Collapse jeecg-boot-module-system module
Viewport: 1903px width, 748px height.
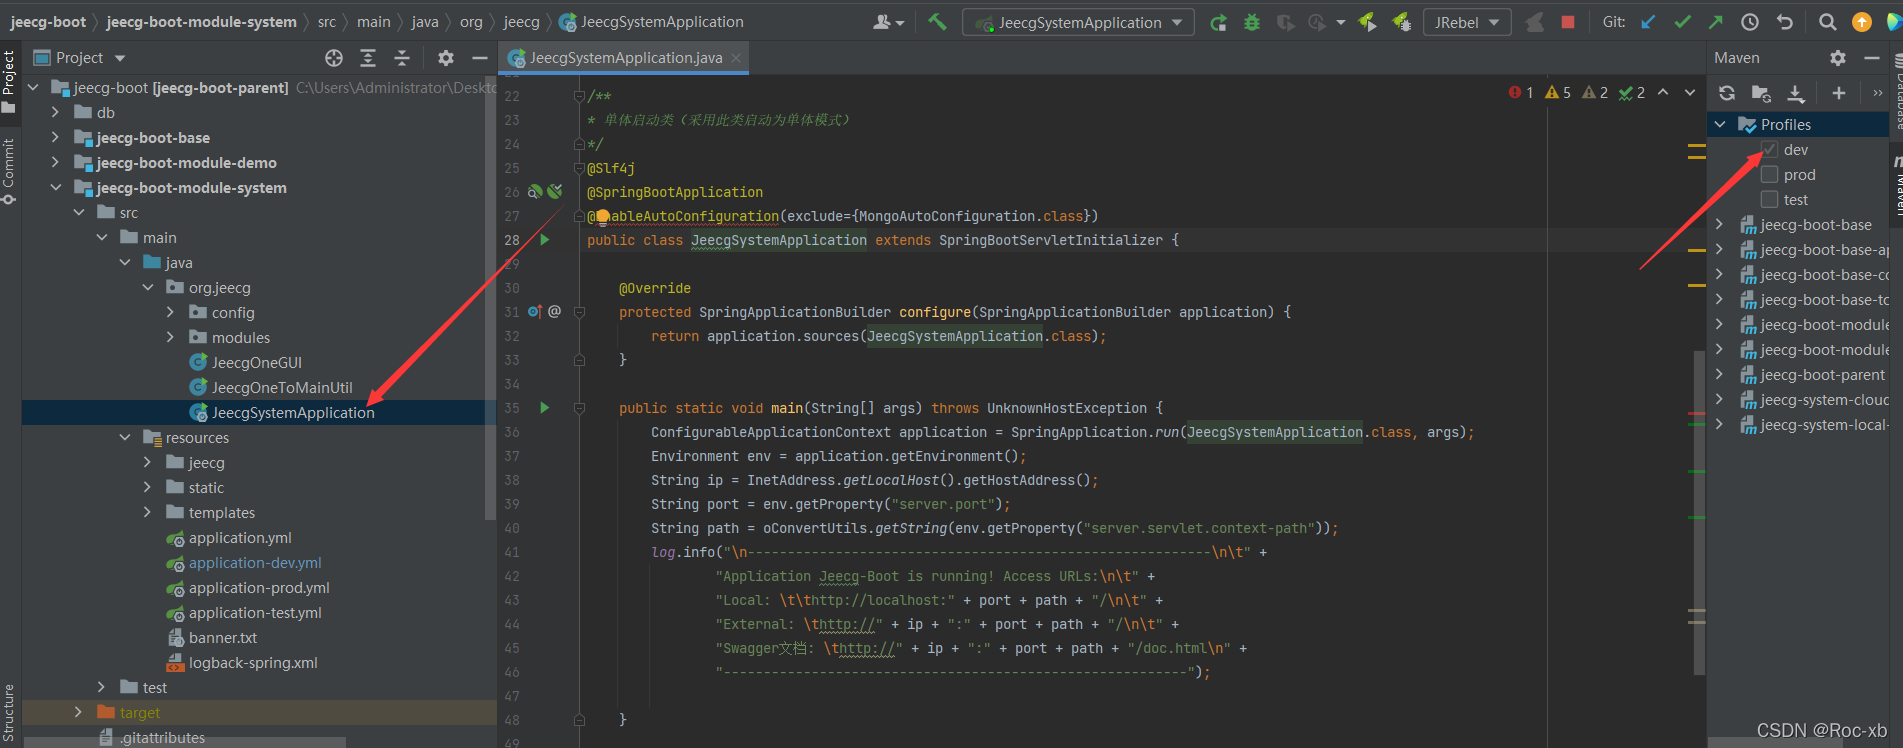[55, 188]
